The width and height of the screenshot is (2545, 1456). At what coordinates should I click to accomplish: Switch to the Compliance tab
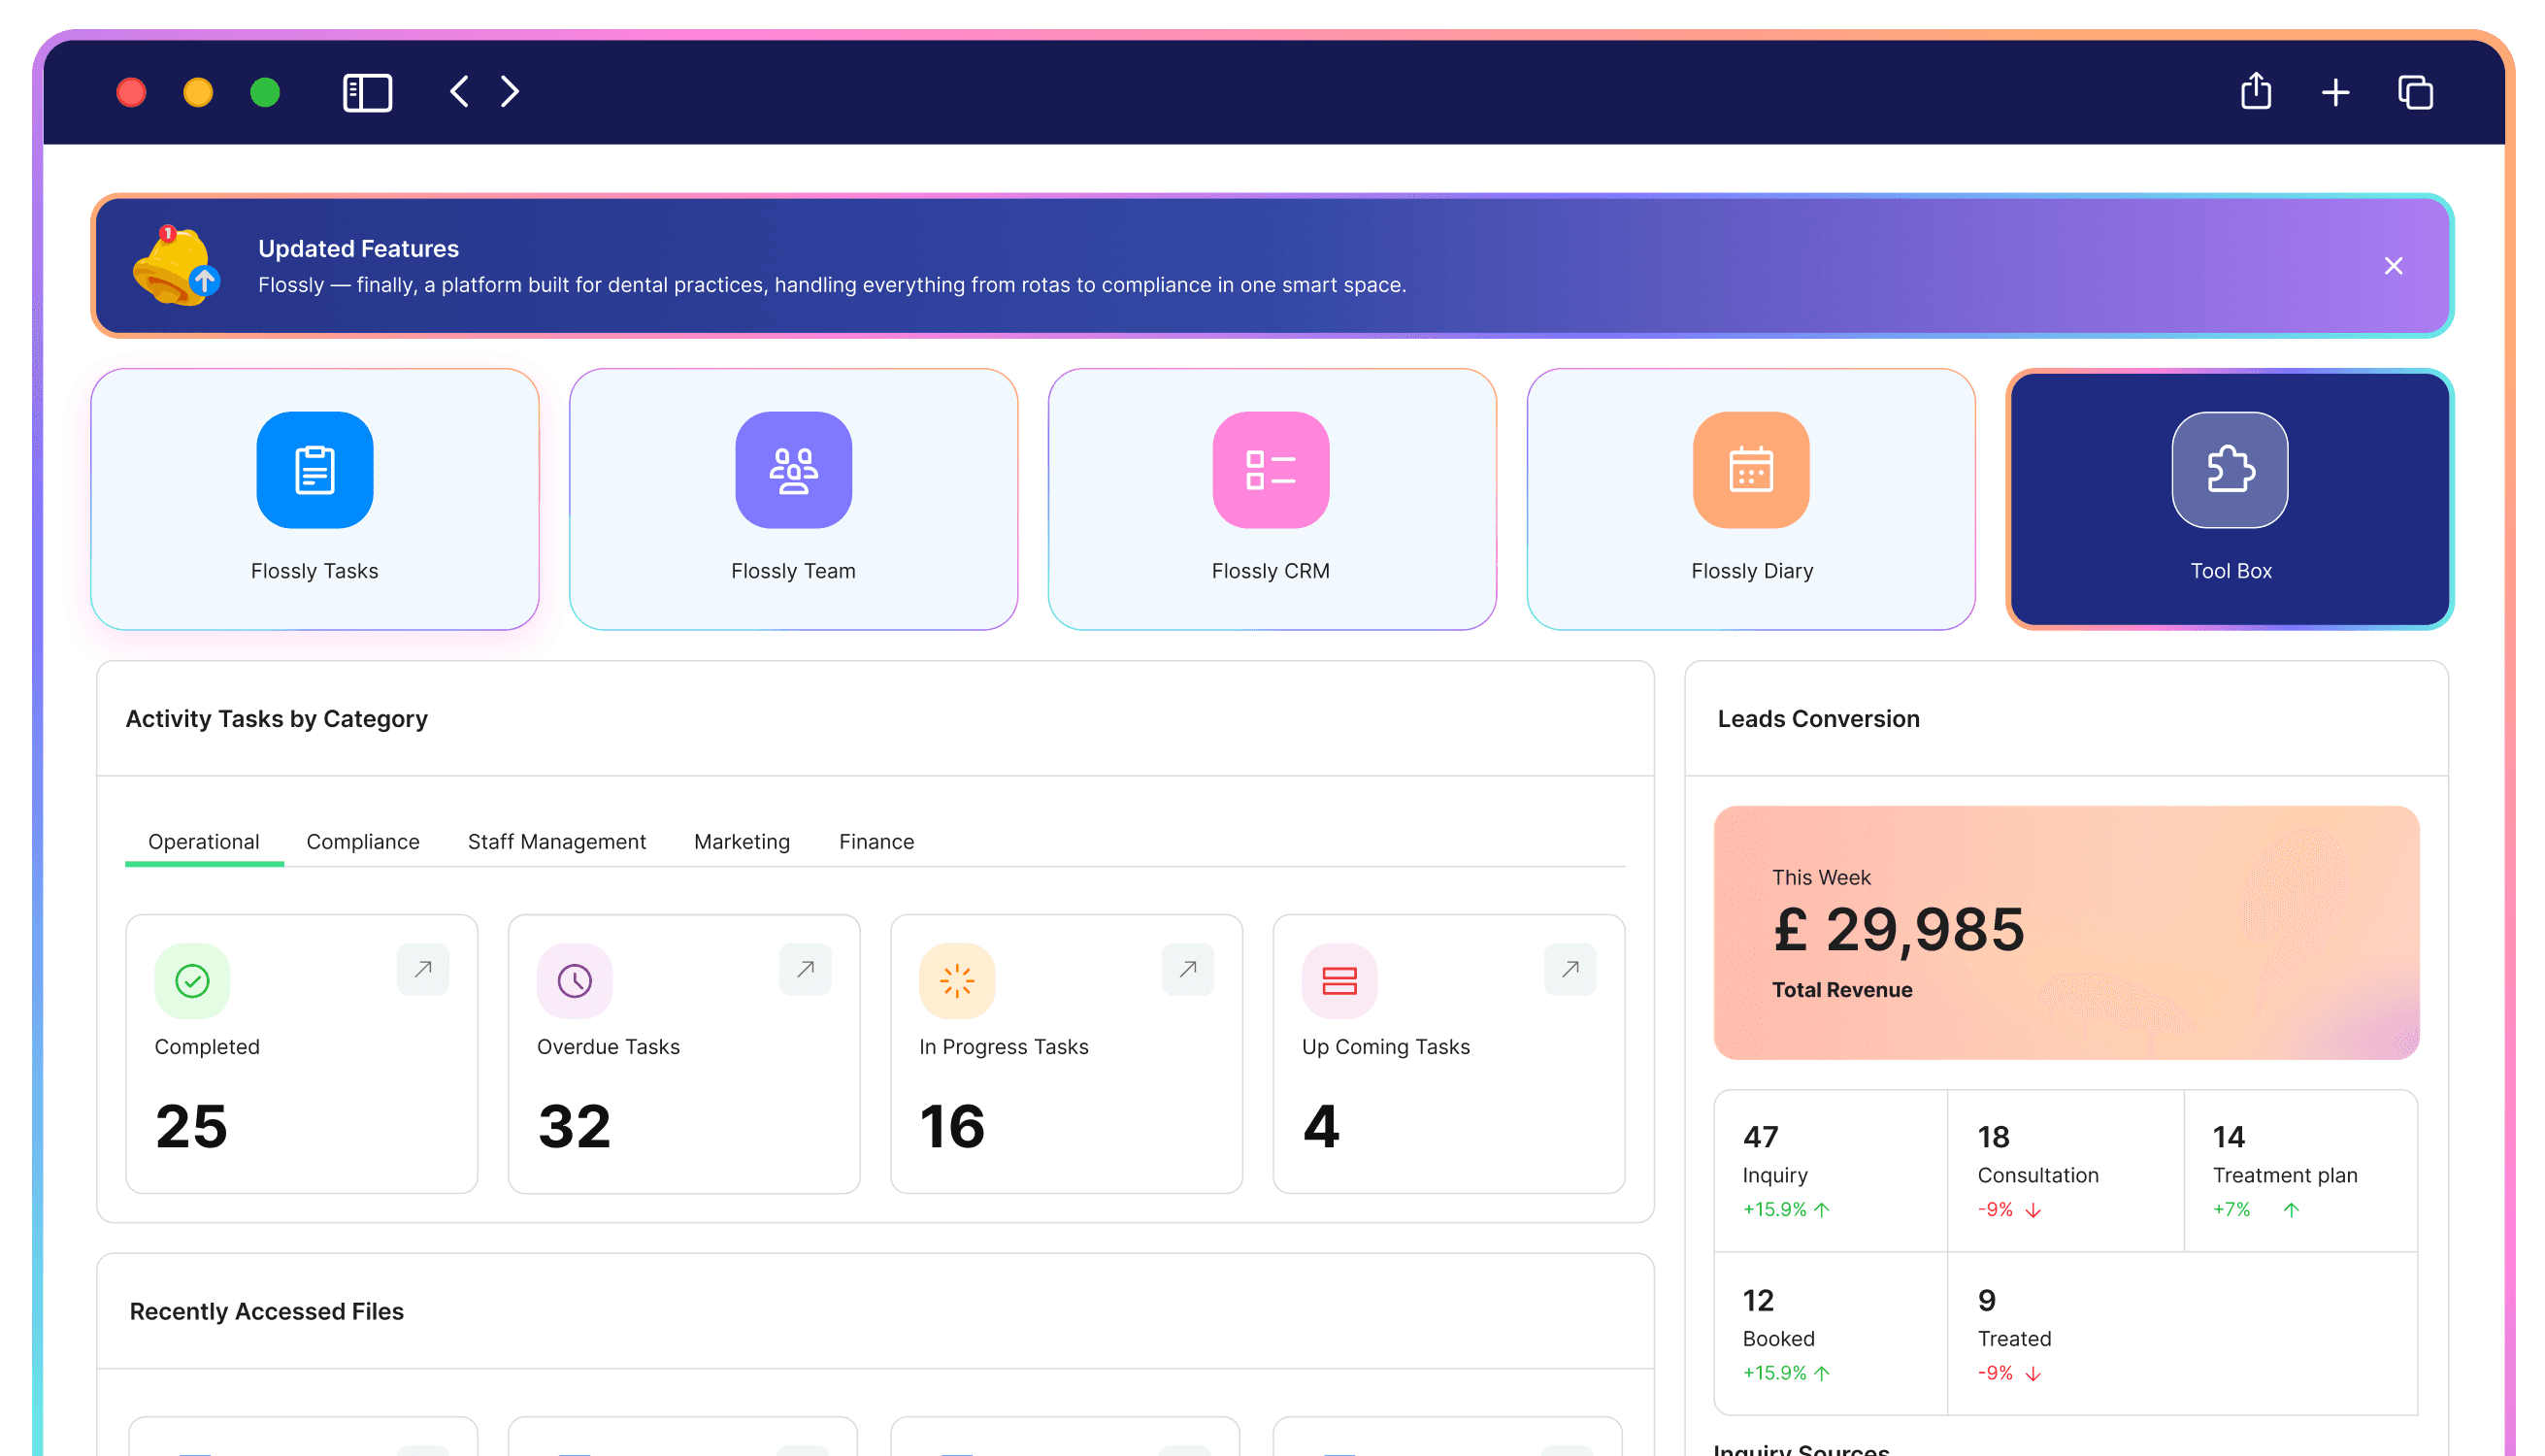pyautogui.click(x=362, y=841)
